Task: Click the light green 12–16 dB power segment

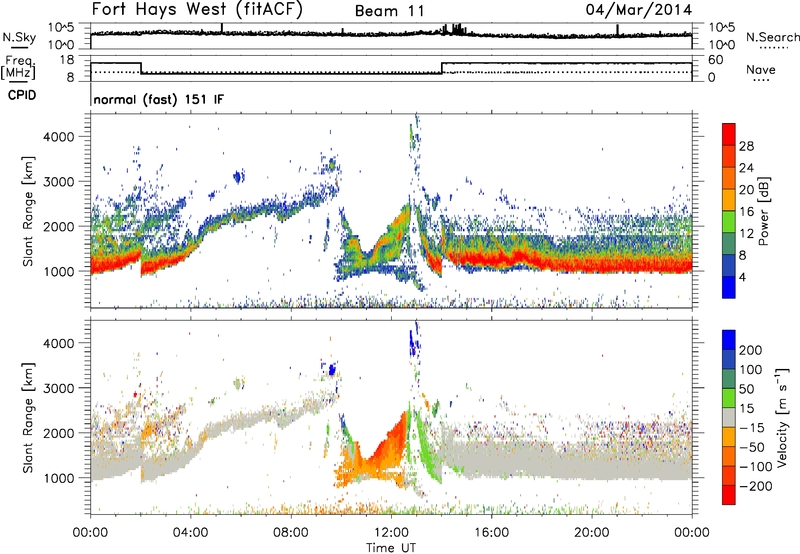Action: pyautogui.click(x=729, y=222)
